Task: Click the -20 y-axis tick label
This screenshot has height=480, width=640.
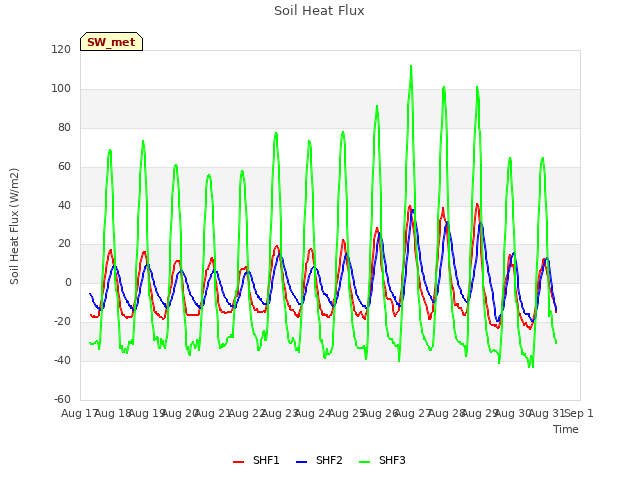Action: pos(62,322)
